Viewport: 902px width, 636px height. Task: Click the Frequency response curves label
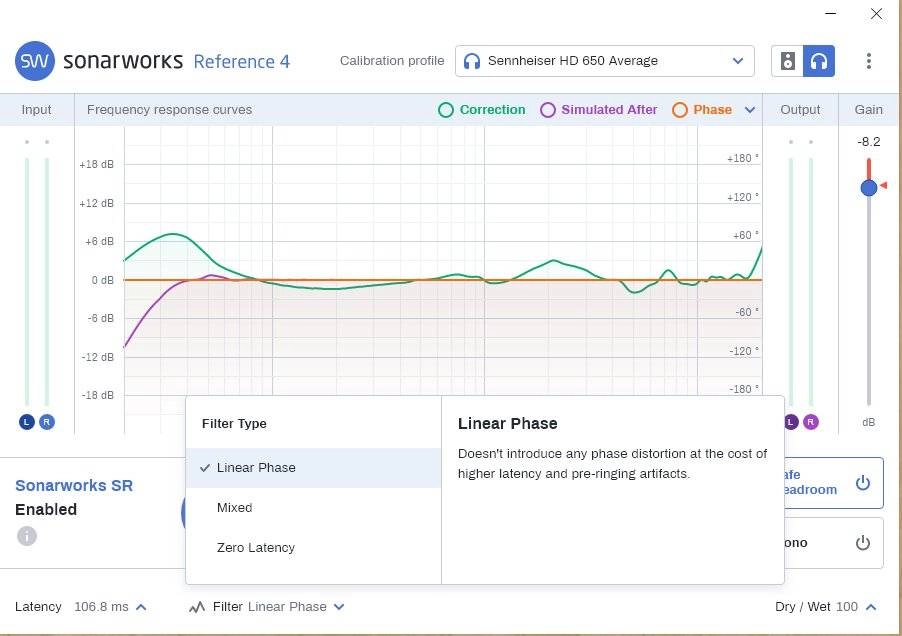pos(170,110)
